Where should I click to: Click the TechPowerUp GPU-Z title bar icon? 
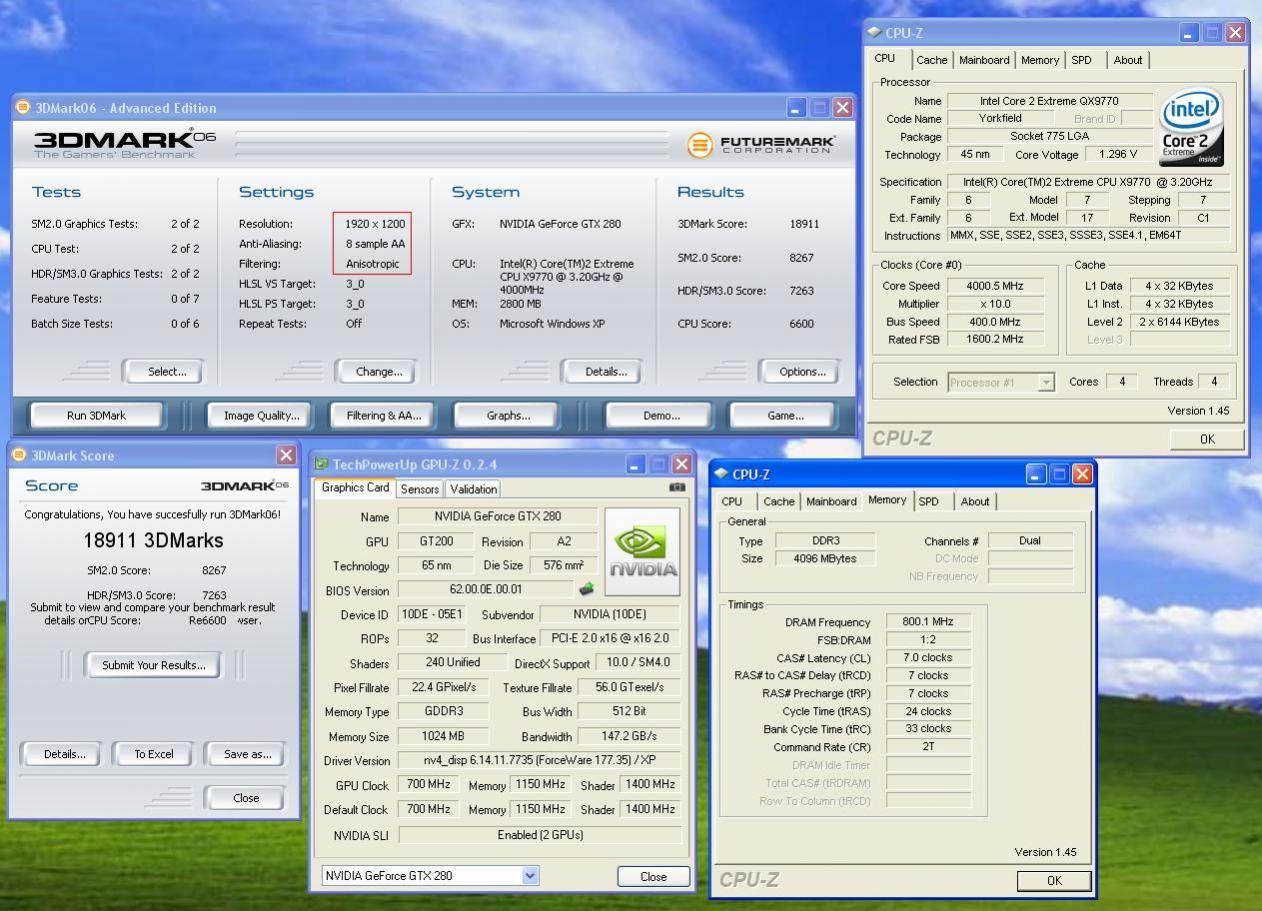tap(321, 464)
